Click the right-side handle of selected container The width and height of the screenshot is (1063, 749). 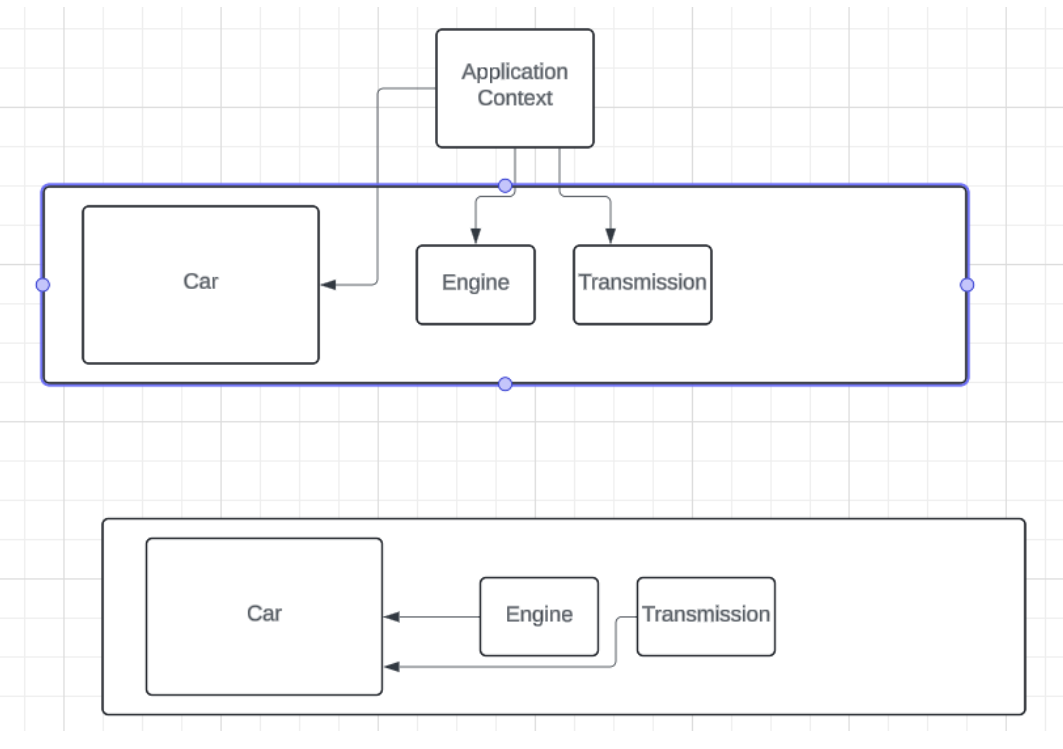pos(967,285)
